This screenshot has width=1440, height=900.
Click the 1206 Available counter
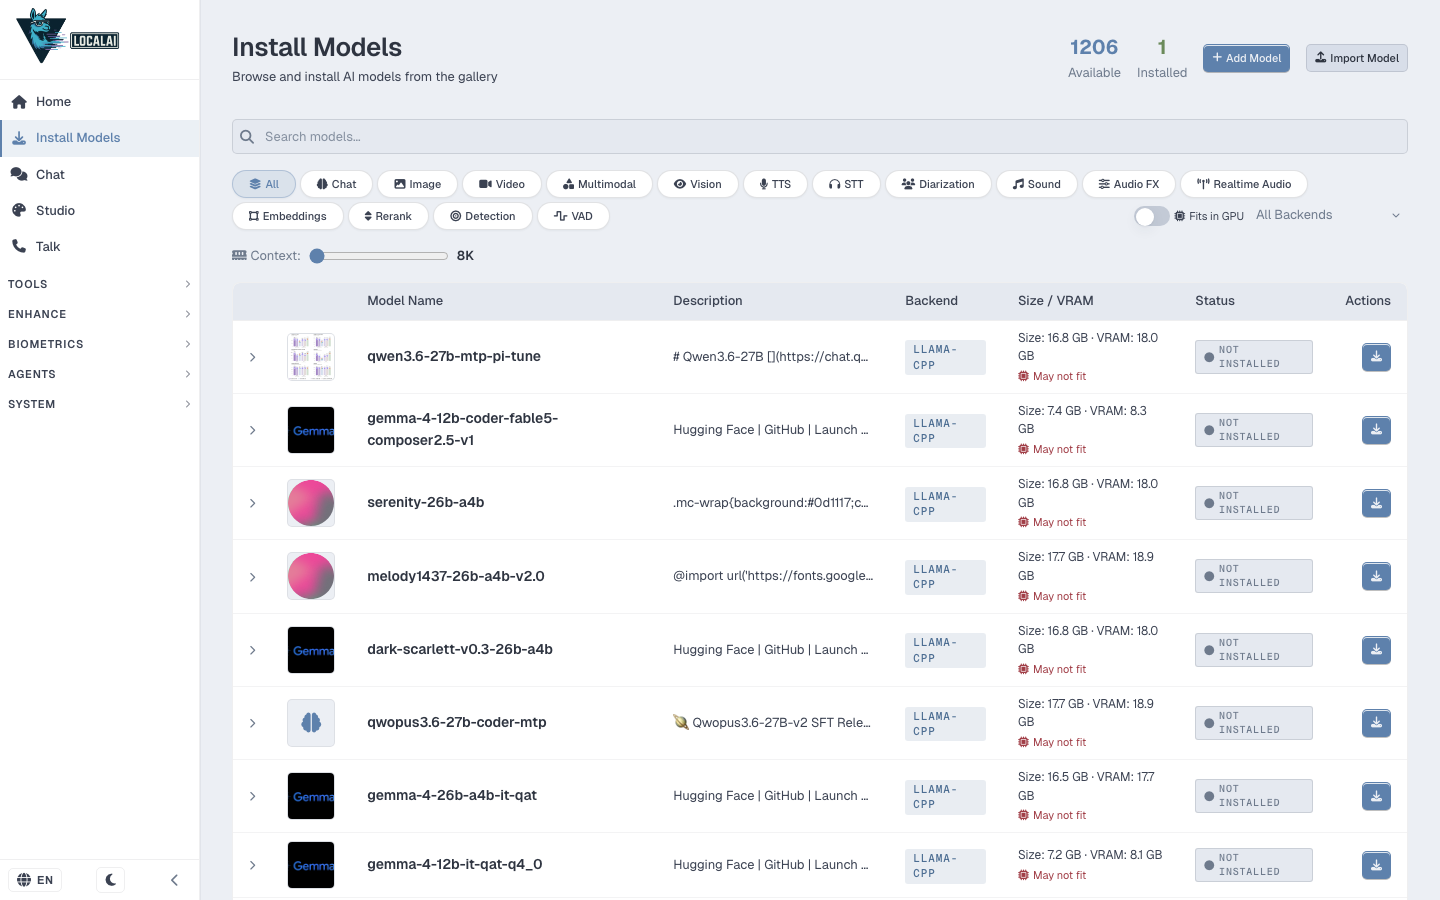pyautogui.click(x=1094, y=59)
